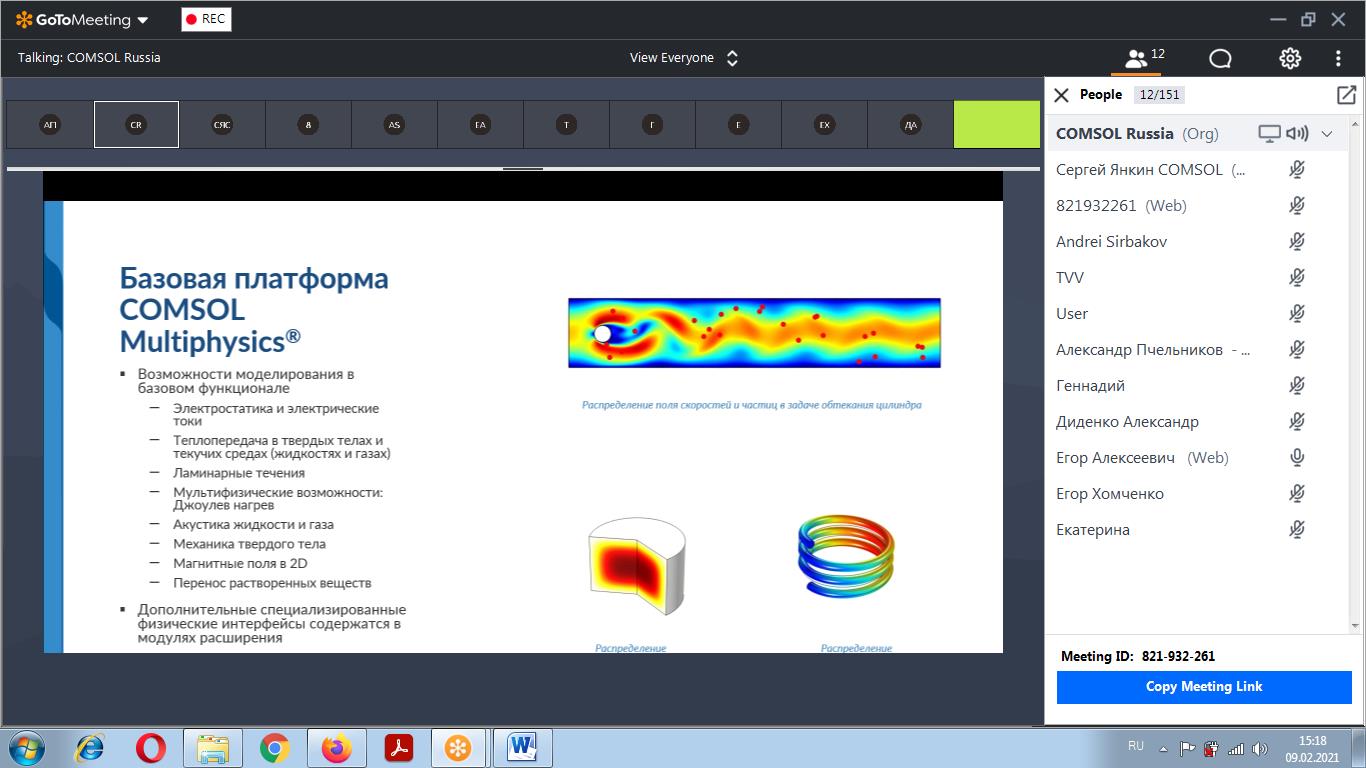
Task: Expand the COMSOL Russia organizer chevron
Action: click(1327, 134)
